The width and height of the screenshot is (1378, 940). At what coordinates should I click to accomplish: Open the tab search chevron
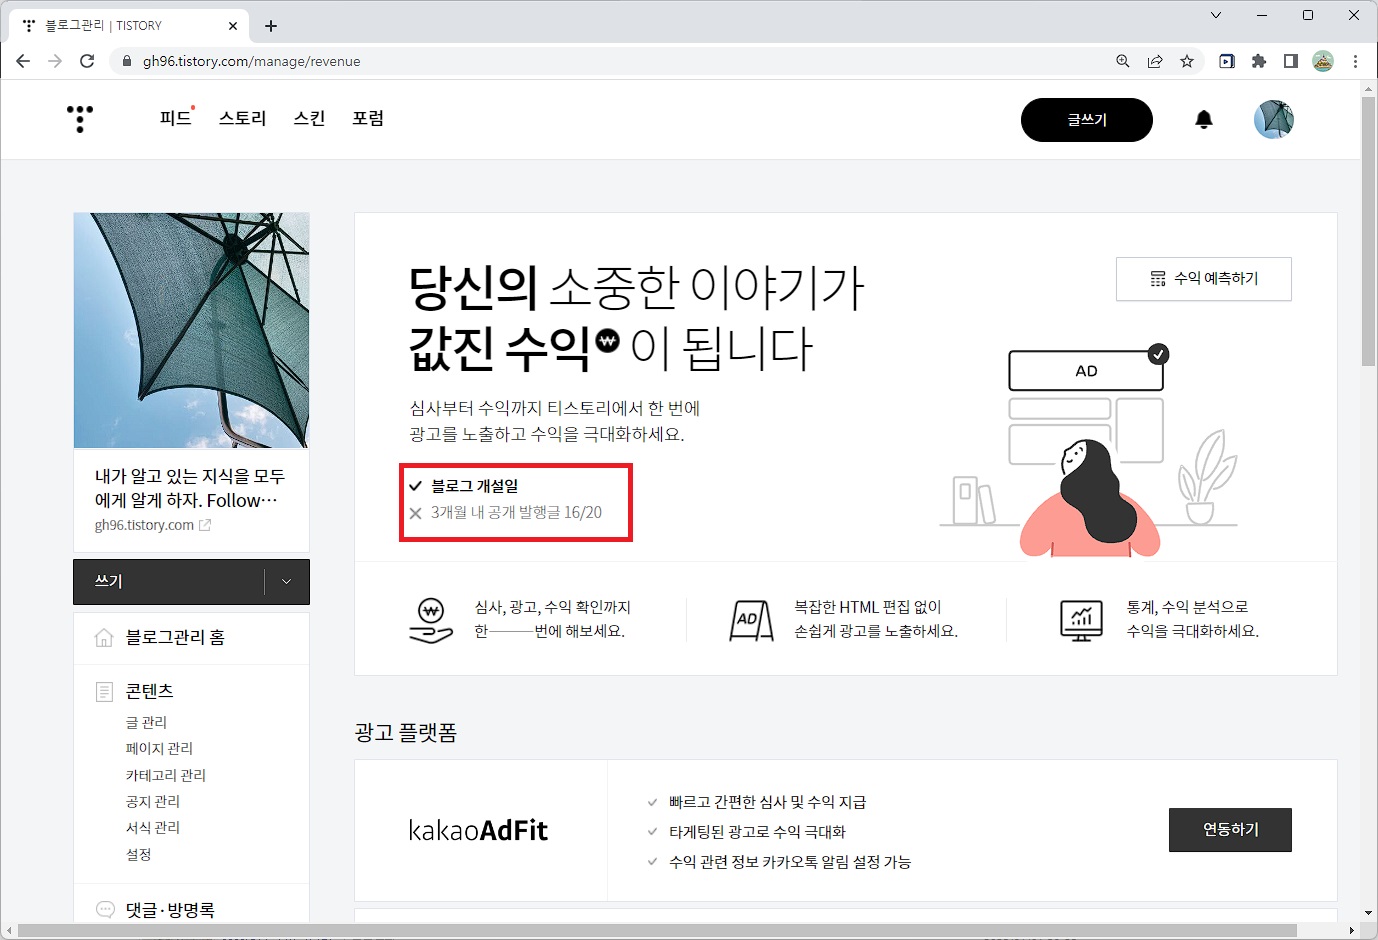click(1216, 15)
